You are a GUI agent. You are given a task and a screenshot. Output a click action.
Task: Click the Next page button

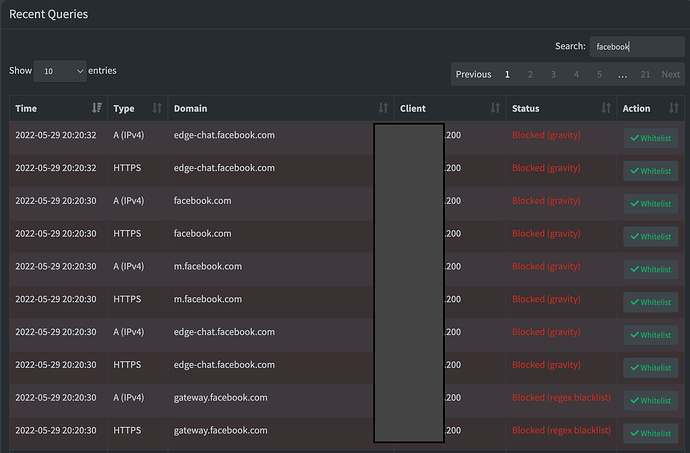click(x=671, y=74)
